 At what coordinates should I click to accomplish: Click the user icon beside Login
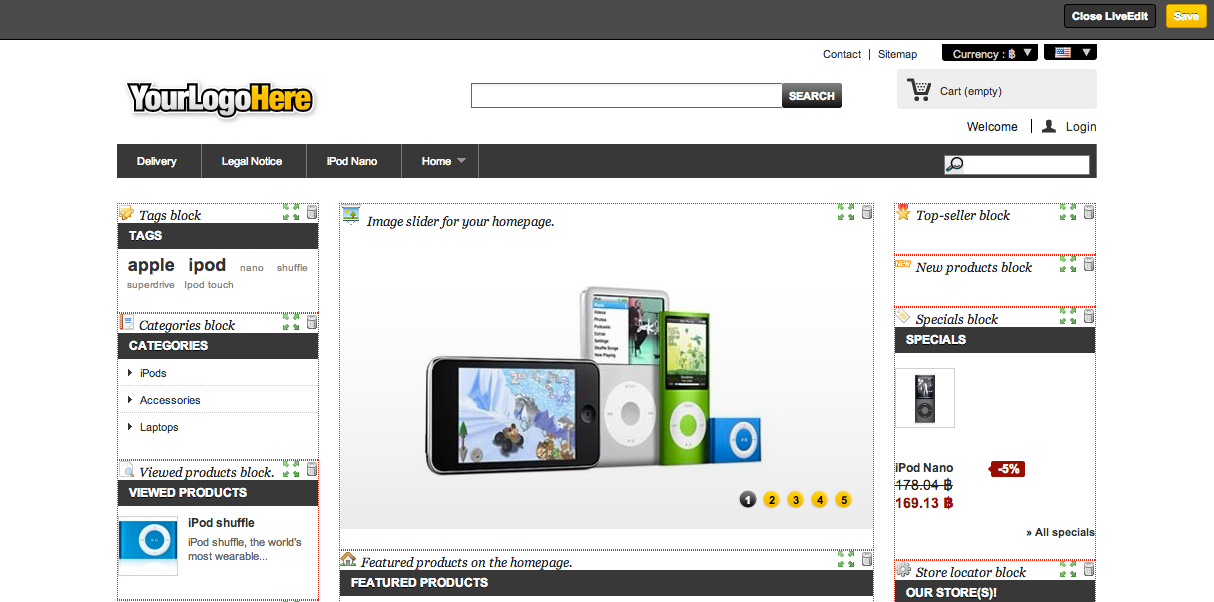[x=1049, y=126]
